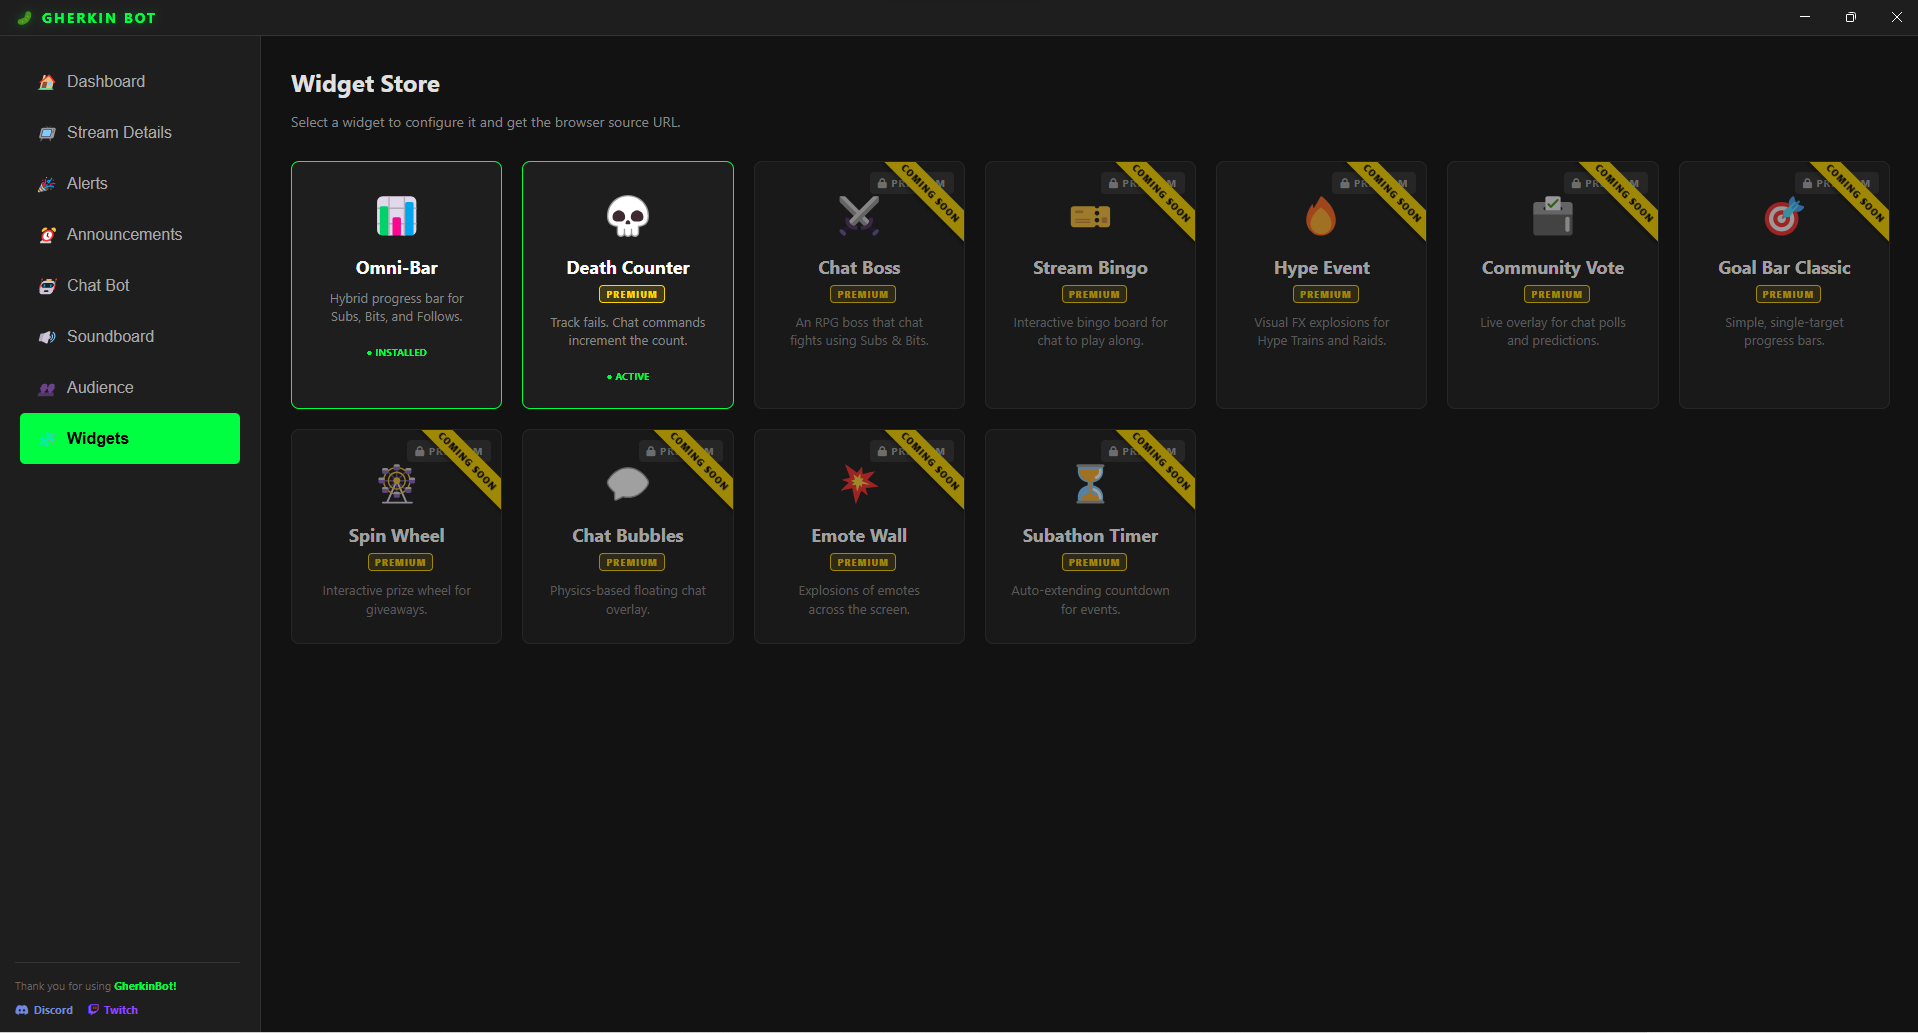Select the Stream Details sidebar icon
The height and width of the screenshot is (1033, 1918).
tap(46, 132)
